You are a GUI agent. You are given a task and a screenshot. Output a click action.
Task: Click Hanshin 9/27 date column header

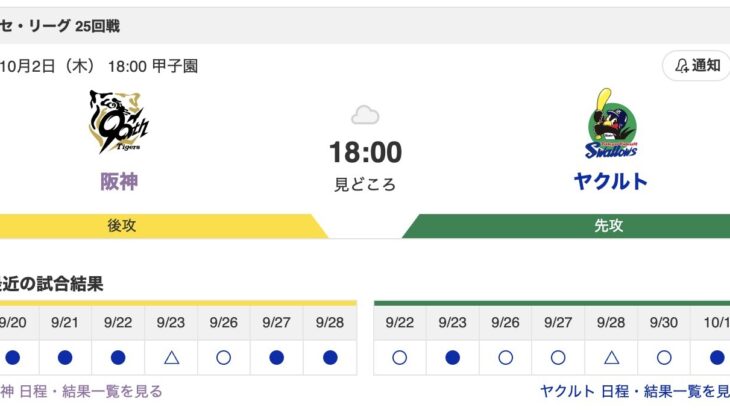click(x=277, y=323)
